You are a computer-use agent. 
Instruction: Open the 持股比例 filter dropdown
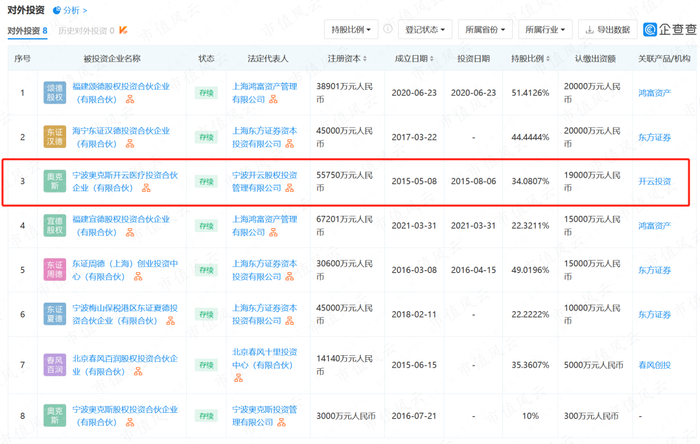[351, 29]
